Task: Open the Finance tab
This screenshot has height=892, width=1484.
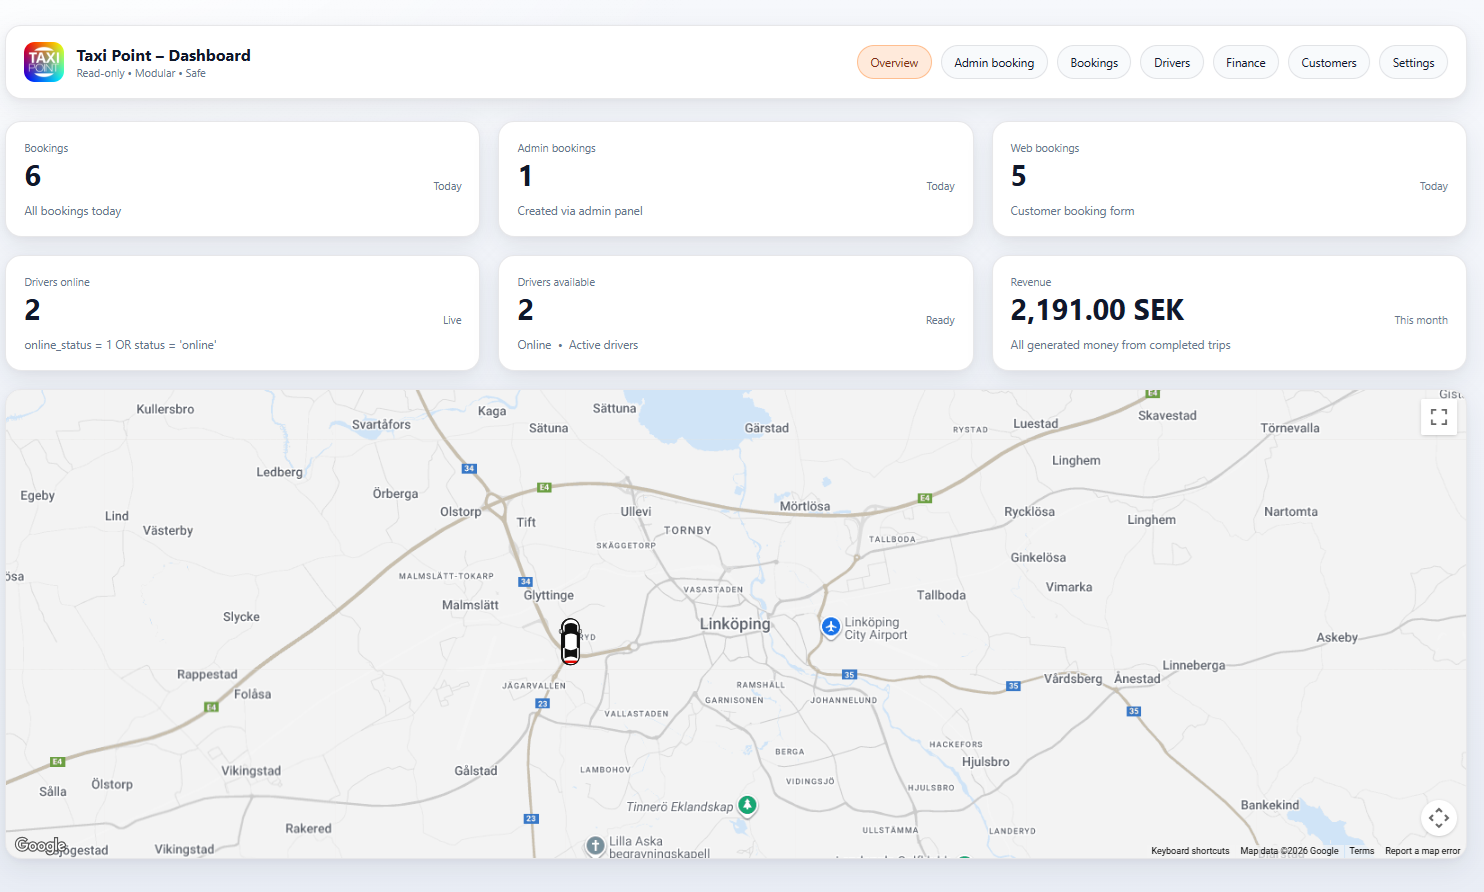Action: [1245, 61]
